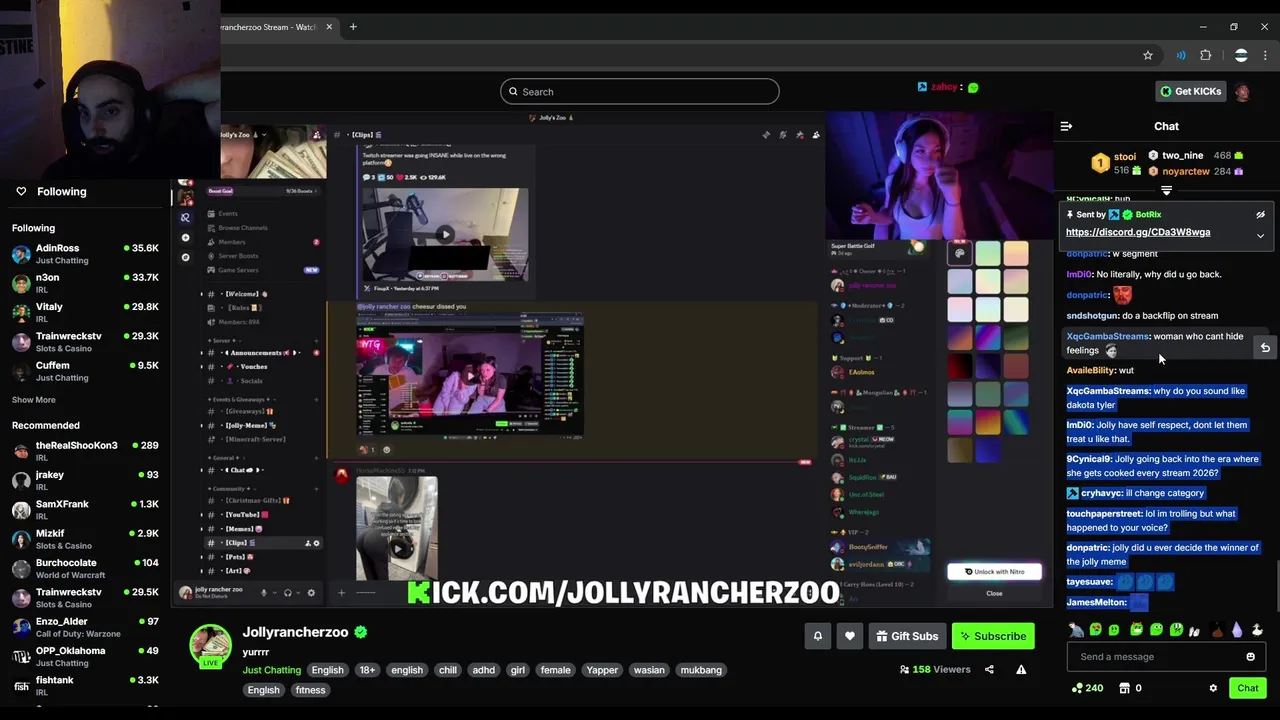Click the Yapper tag
1280x720 pixels.
point(602,670)
